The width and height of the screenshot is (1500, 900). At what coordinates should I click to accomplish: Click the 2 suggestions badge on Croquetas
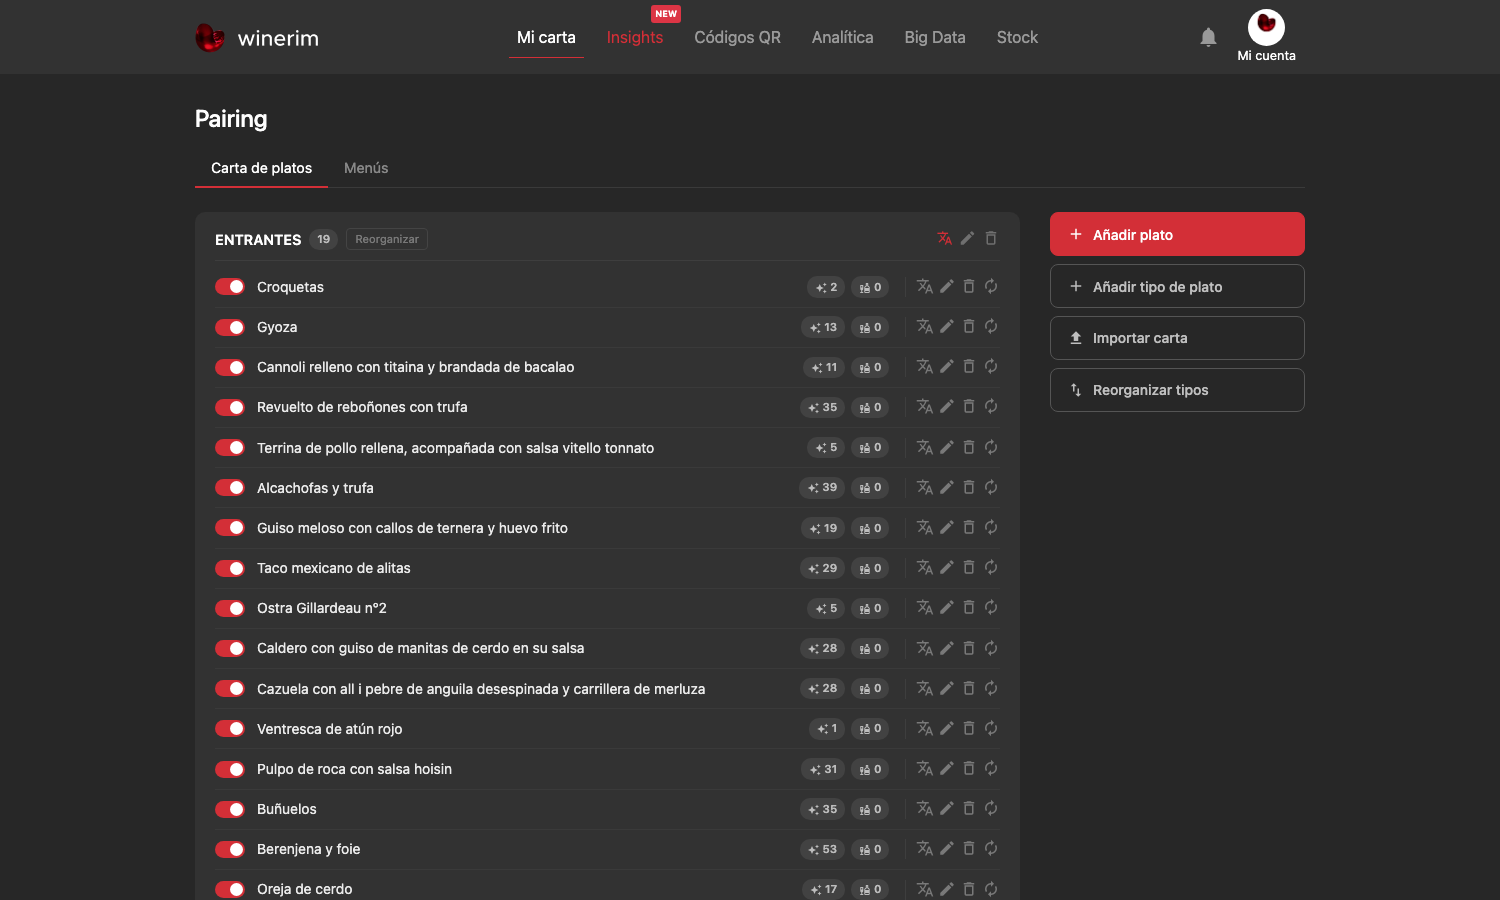826,287
